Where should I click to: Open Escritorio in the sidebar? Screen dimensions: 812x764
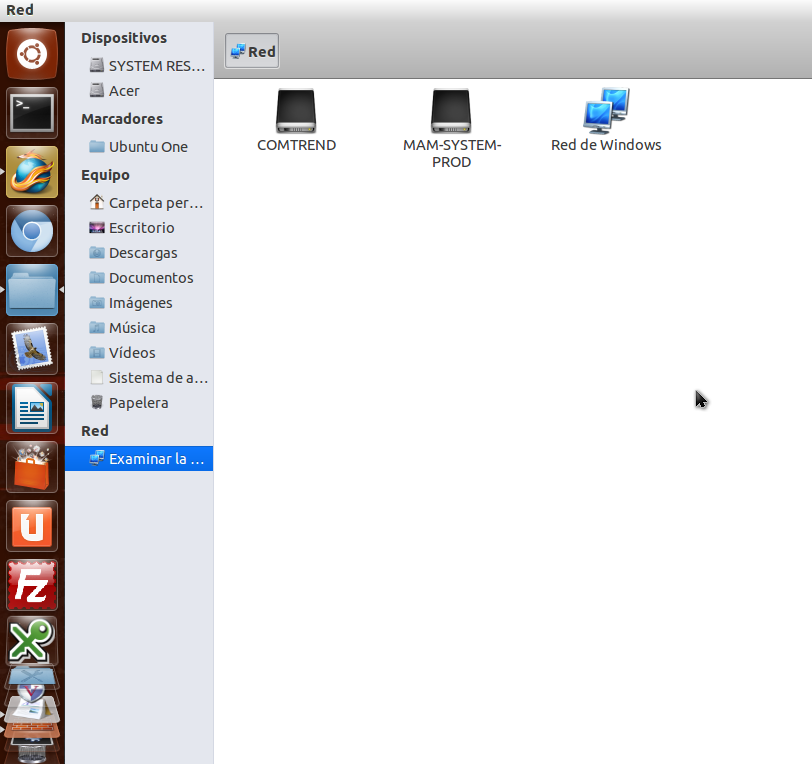tap(141, 228)
